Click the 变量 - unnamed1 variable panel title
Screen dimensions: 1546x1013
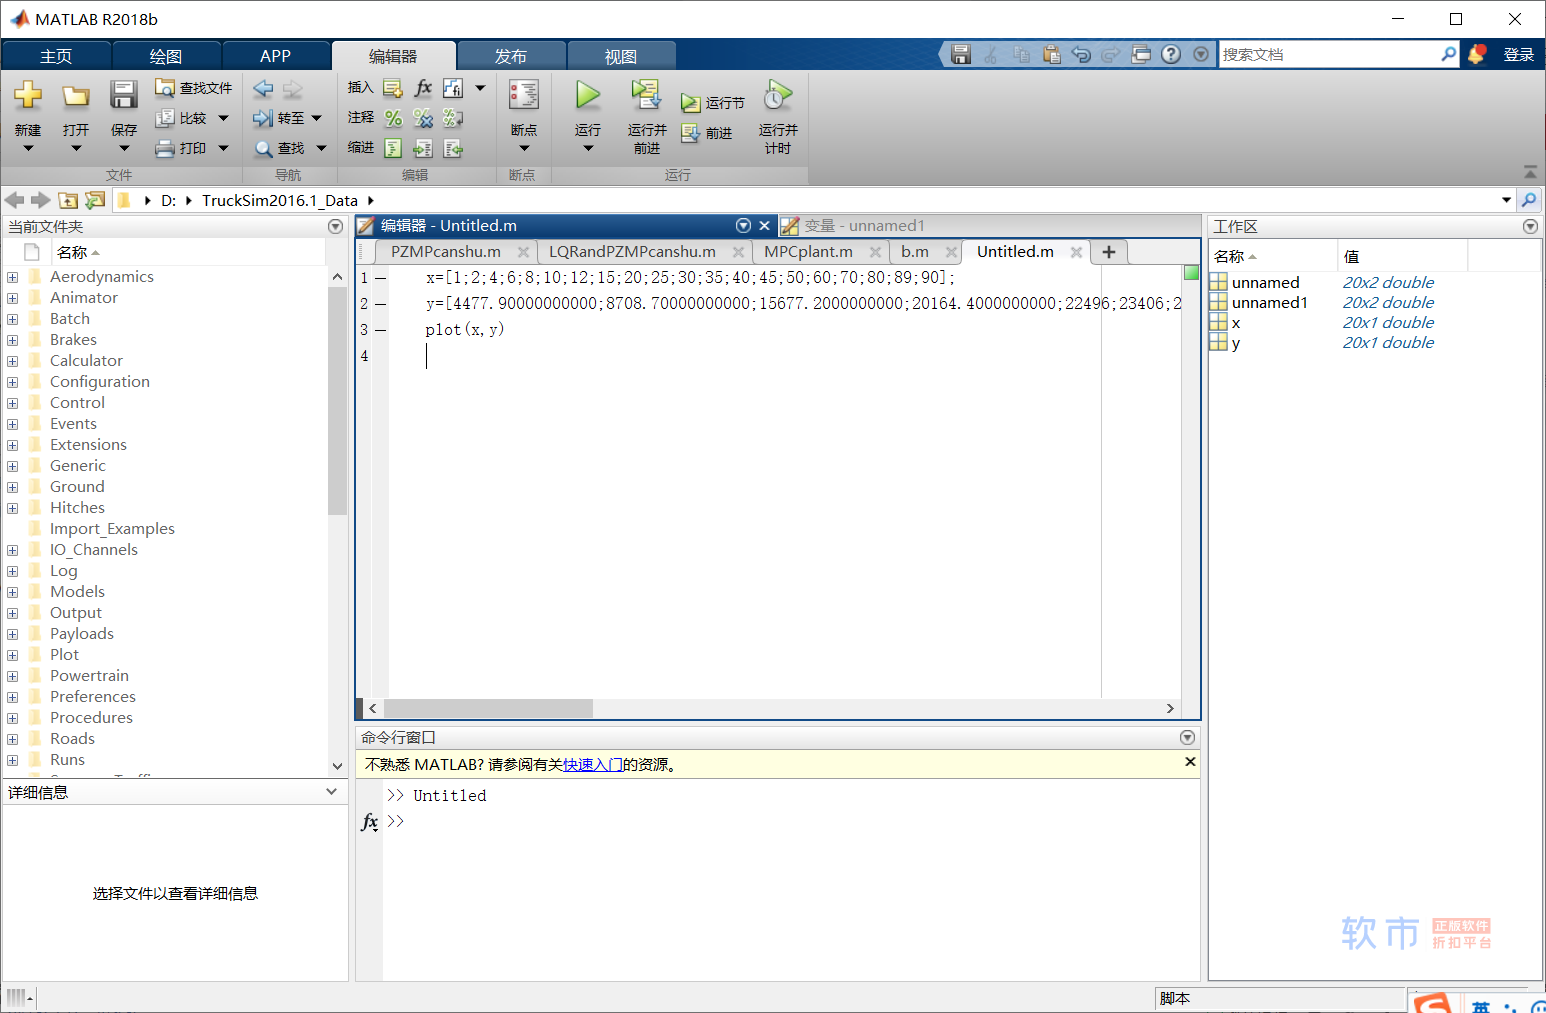[x=865, y=226]
